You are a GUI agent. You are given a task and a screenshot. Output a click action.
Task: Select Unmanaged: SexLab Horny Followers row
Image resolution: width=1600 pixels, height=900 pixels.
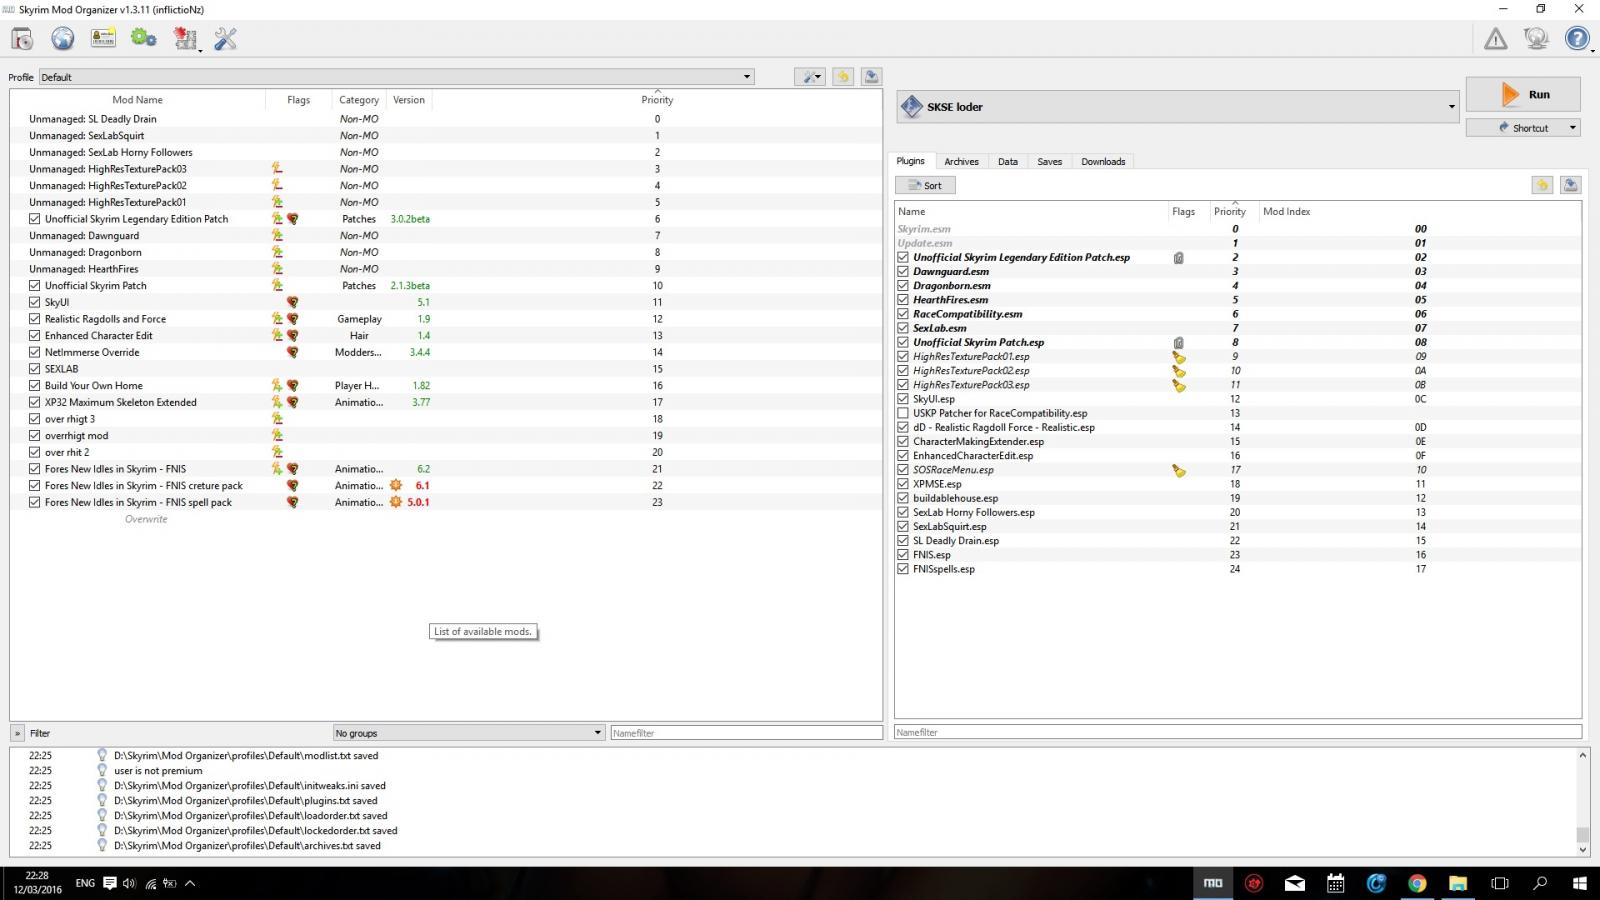(x=445, y=152)
